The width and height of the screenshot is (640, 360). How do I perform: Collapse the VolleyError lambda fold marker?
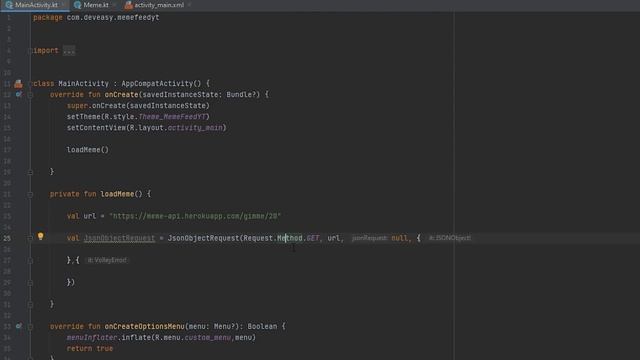30,260
